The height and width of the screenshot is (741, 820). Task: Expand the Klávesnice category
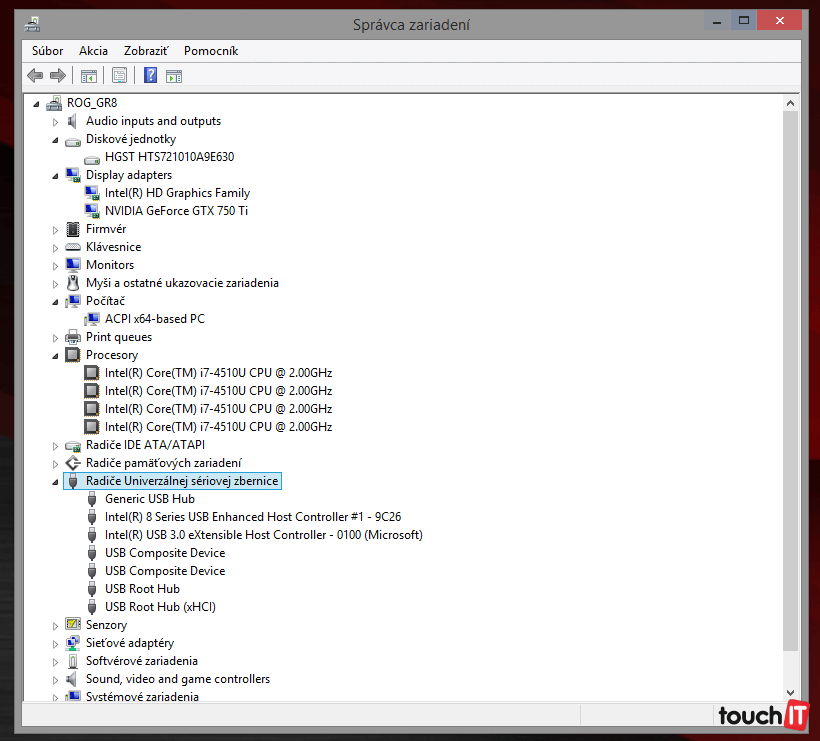click(56, 247)
